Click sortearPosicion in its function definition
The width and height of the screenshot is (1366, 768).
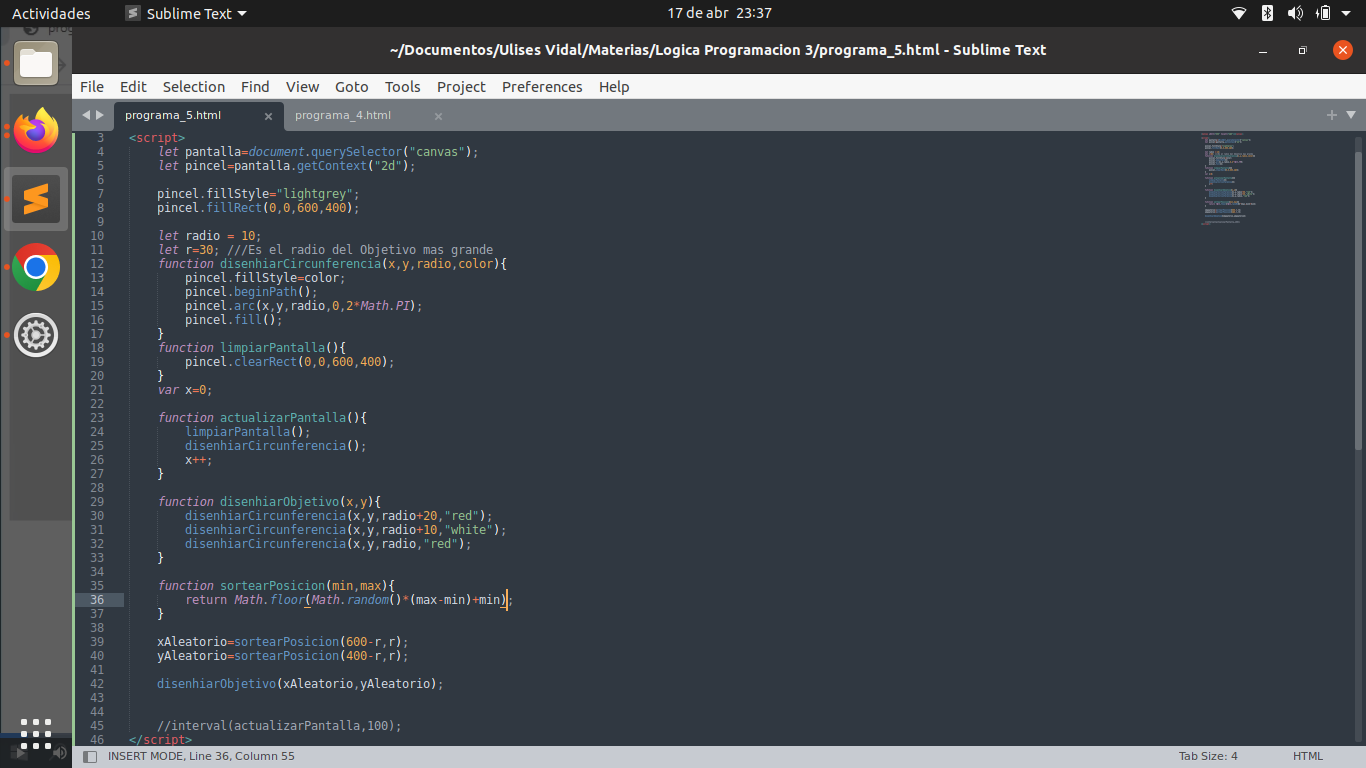coord(273,586)
